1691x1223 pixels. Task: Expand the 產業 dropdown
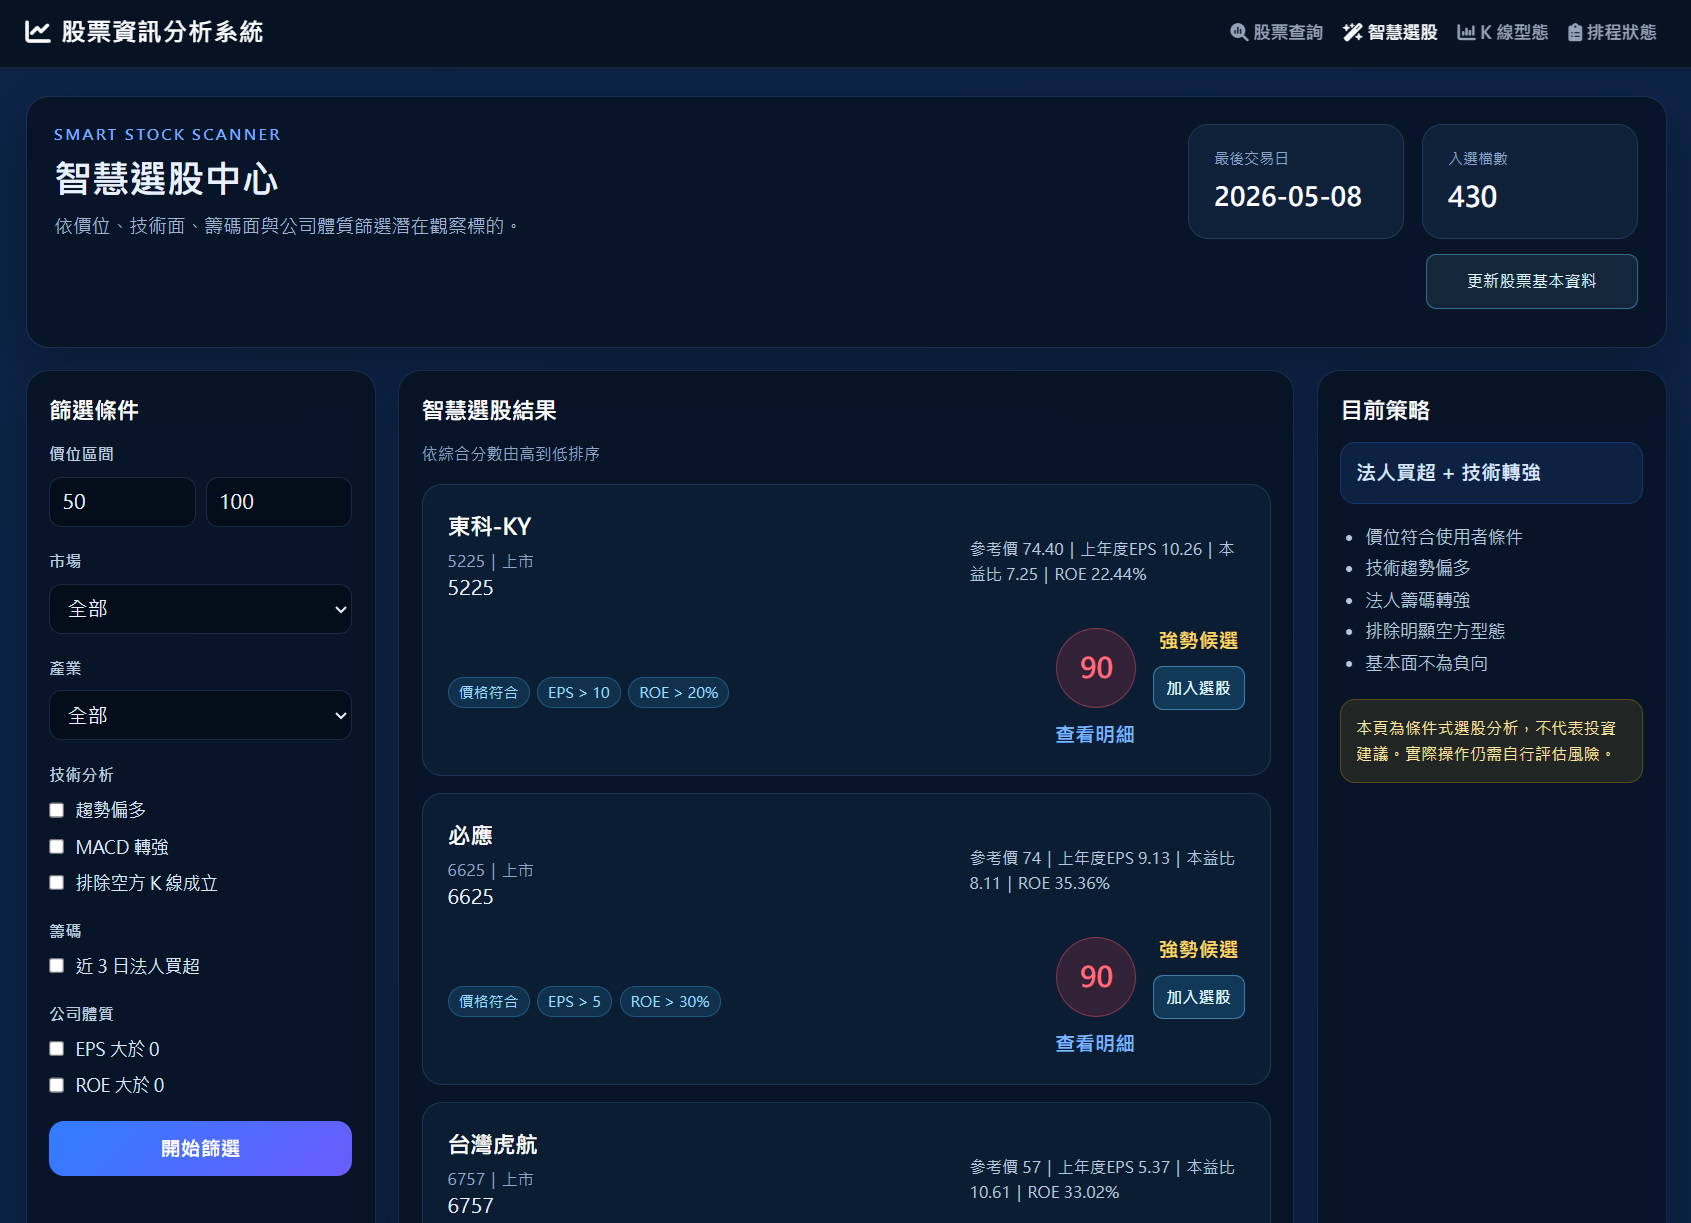[200, 715]
